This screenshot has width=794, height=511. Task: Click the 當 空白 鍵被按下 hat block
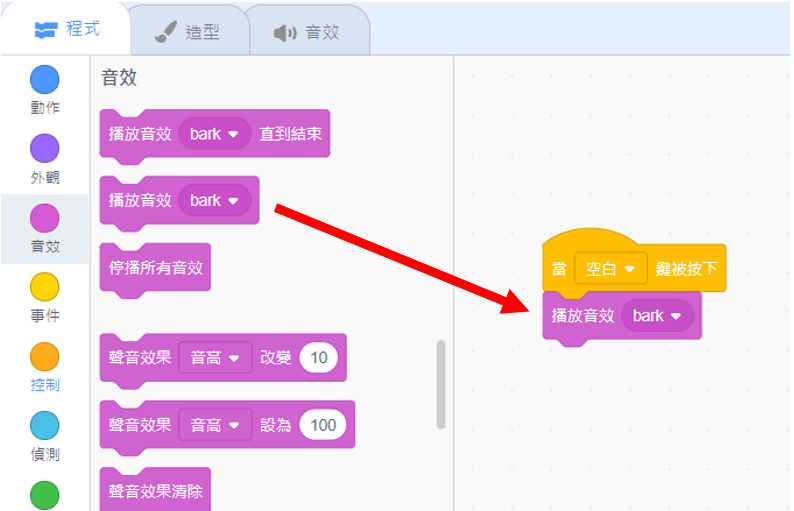pos(634,262)
